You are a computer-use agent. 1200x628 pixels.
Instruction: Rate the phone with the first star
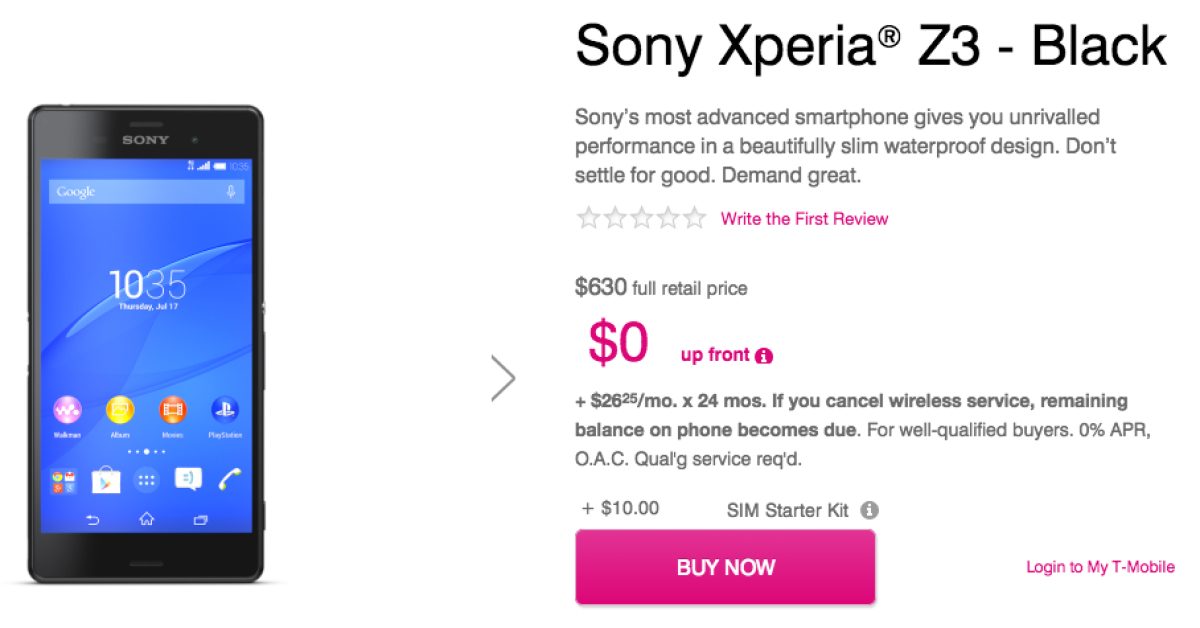coord(588,219)
